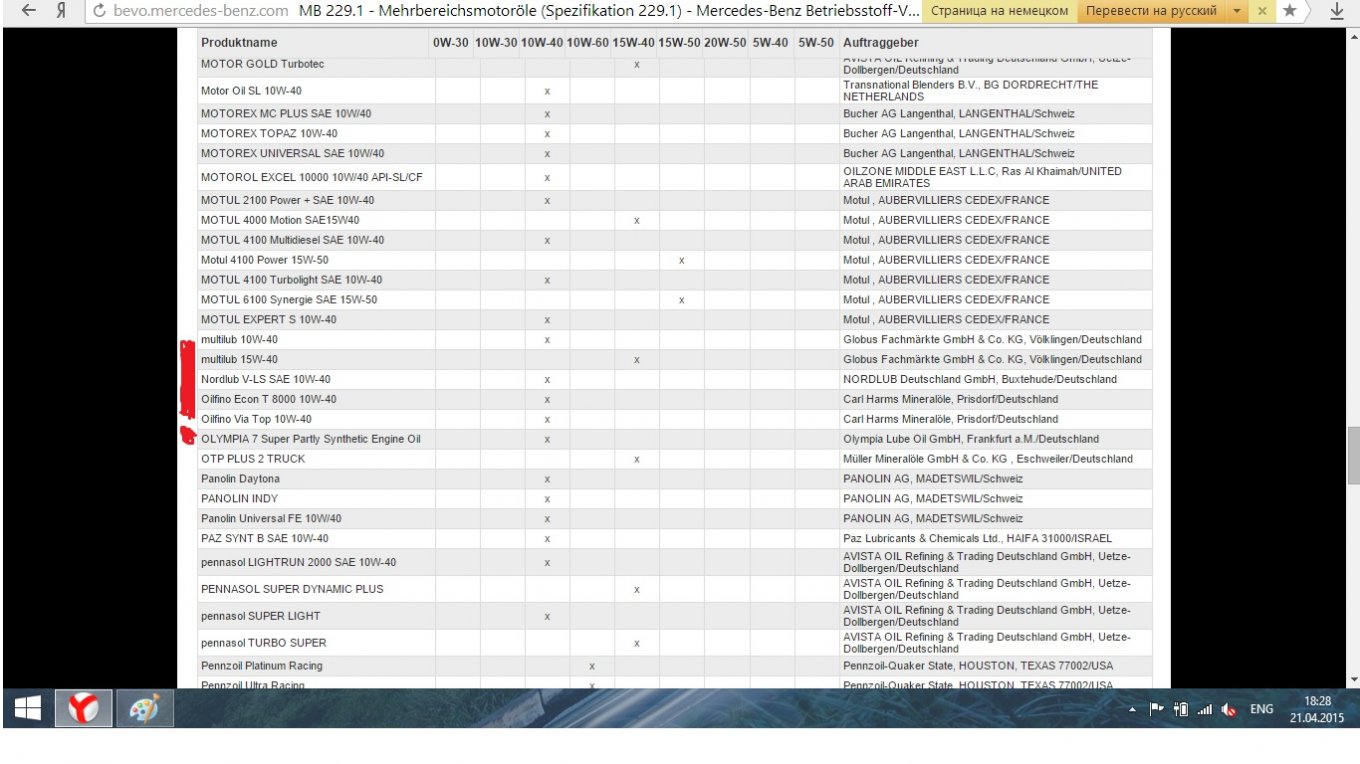Select the MOTOREX TOPAZ 10W-40 entry

(269, 134)
